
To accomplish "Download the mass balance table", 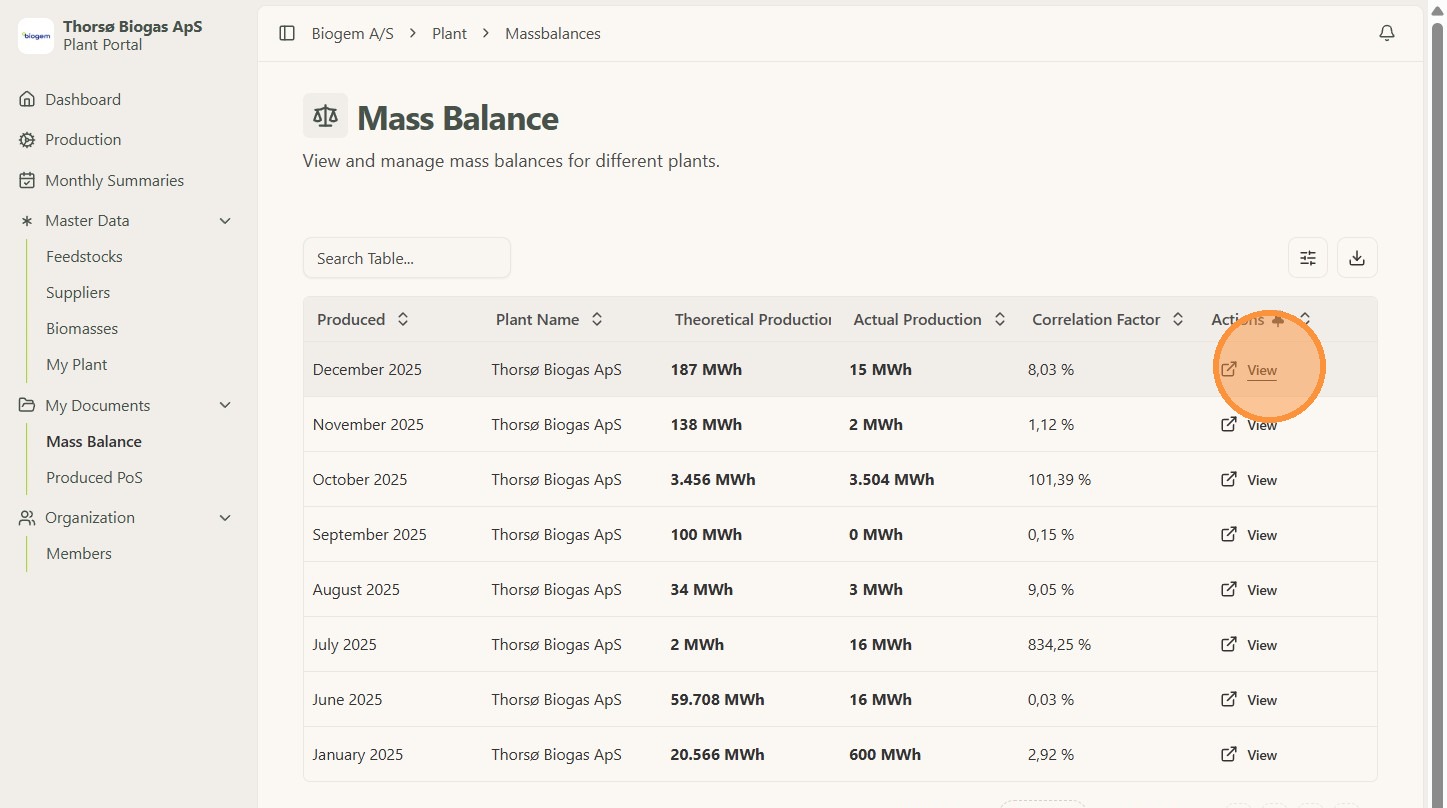I will (1356, 258).
